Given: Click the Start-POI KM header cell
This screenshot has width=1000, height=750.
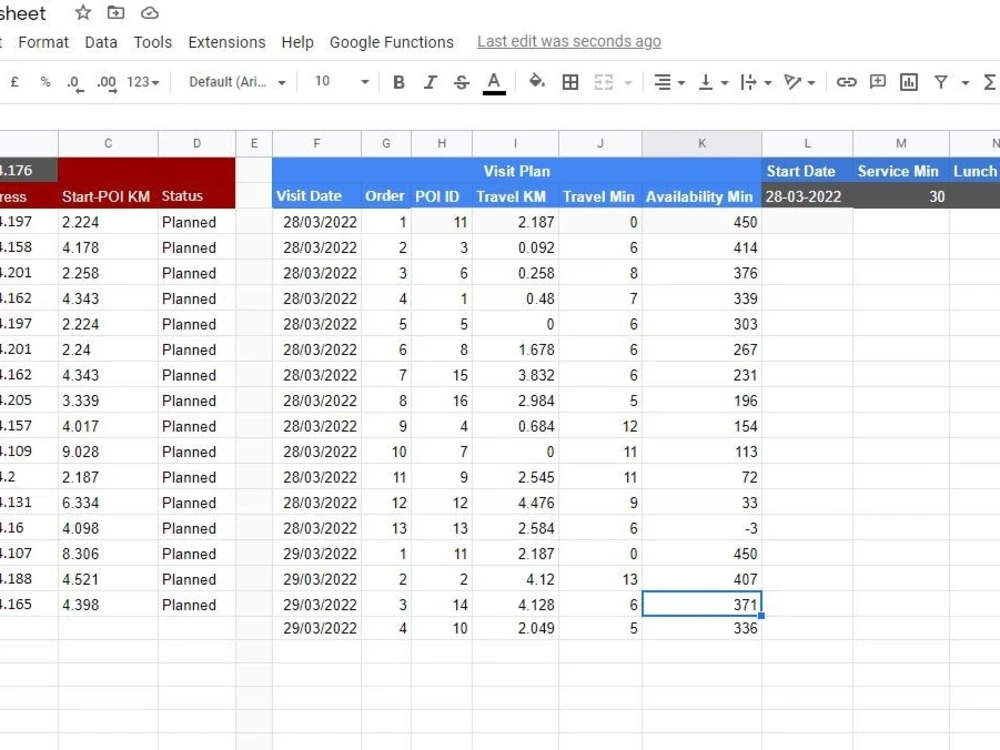Looking at the screenshot, I should [108, 196].
